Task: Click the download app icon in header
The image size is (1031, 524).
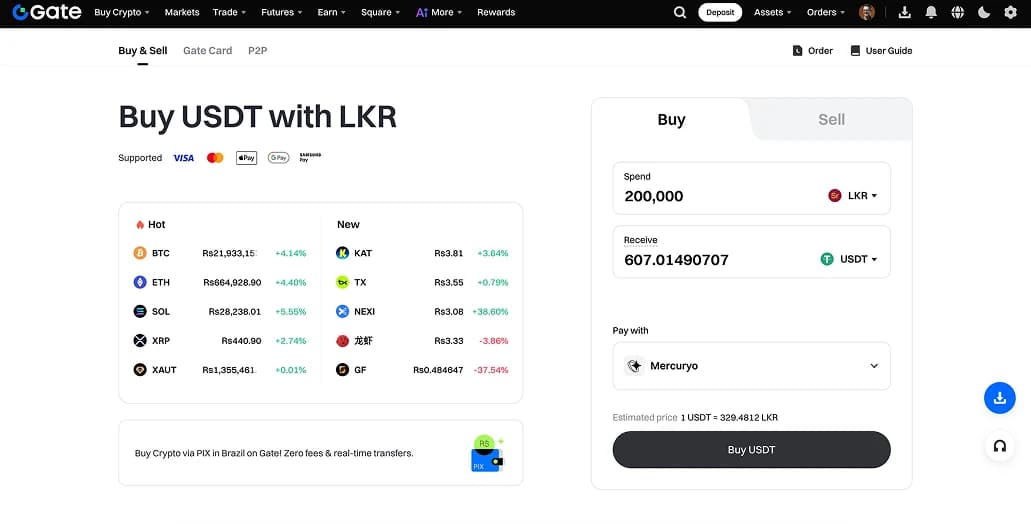Action: tap(905, 12)
